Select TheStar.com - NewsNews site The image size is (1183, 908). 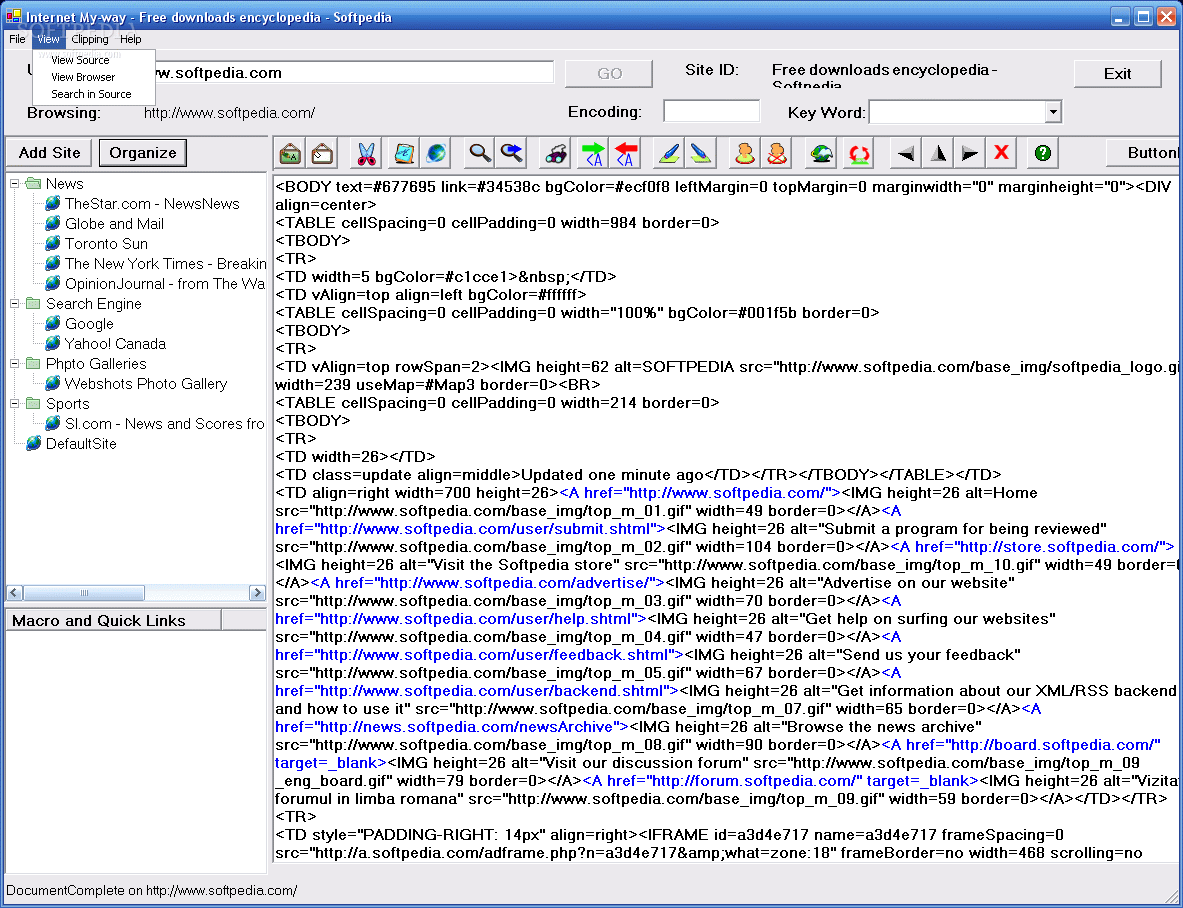tap(152, 204)
